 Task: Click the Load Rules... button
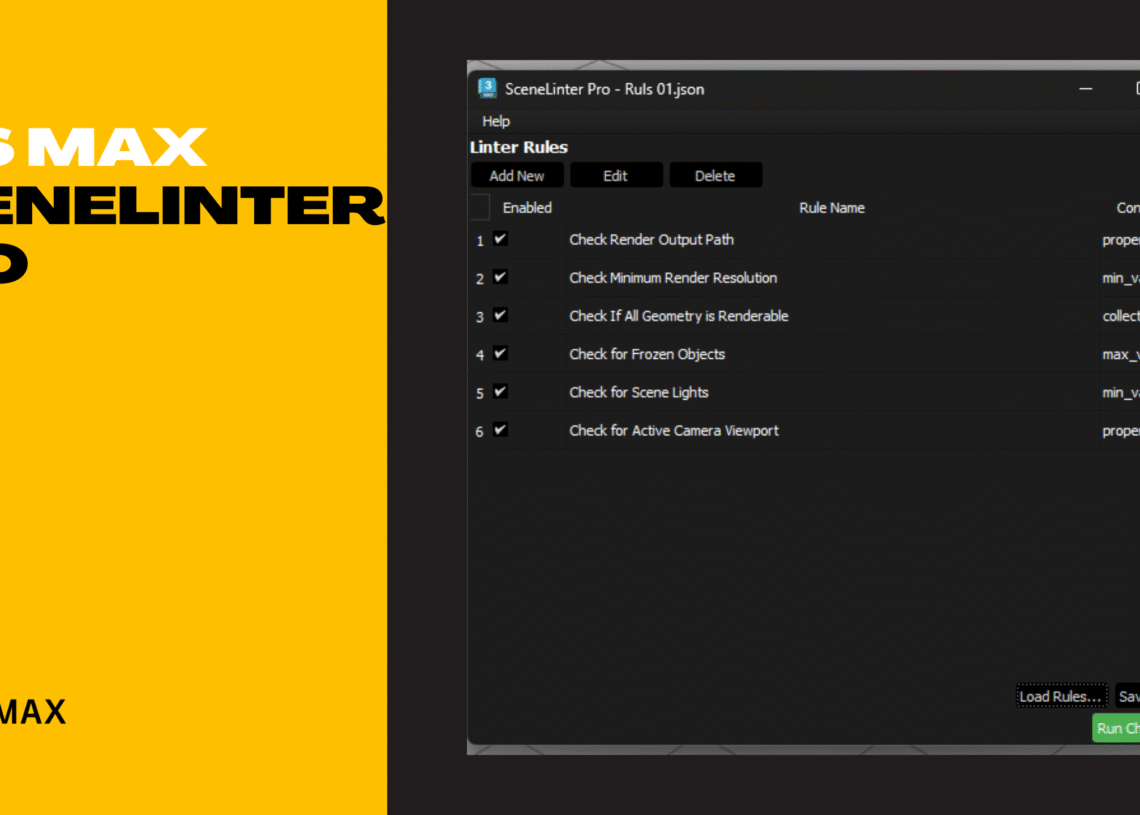(1061, 695)
